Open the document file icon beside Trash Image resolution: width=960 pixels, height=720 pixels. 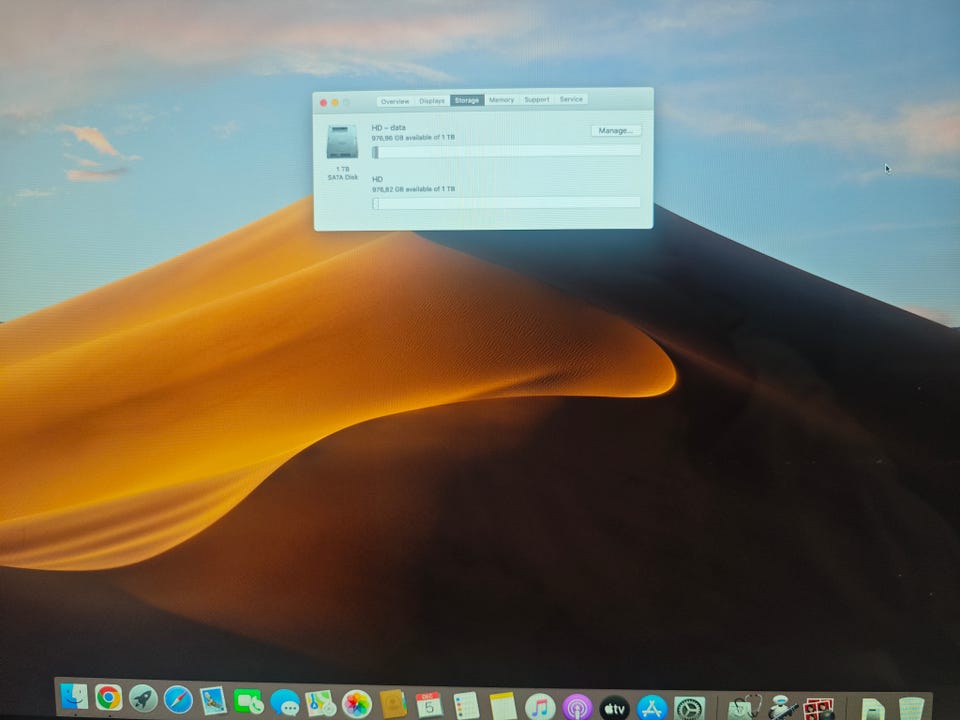click(x=872, y=710)
